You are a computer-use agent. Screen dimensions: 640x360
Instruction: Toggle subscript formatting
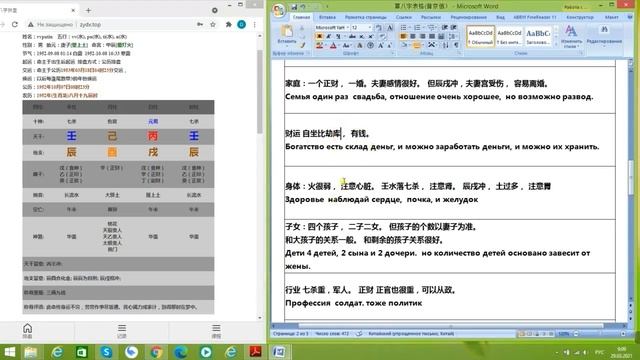point(361,36)
